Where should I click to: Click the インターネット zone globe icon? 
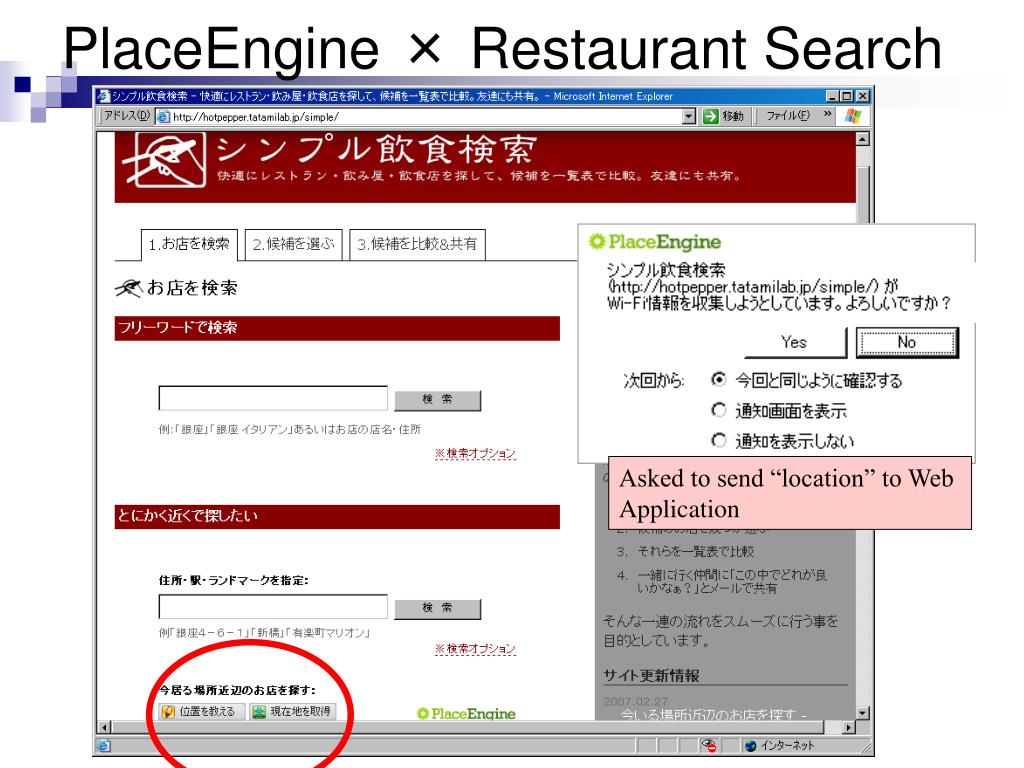point(750,745)
